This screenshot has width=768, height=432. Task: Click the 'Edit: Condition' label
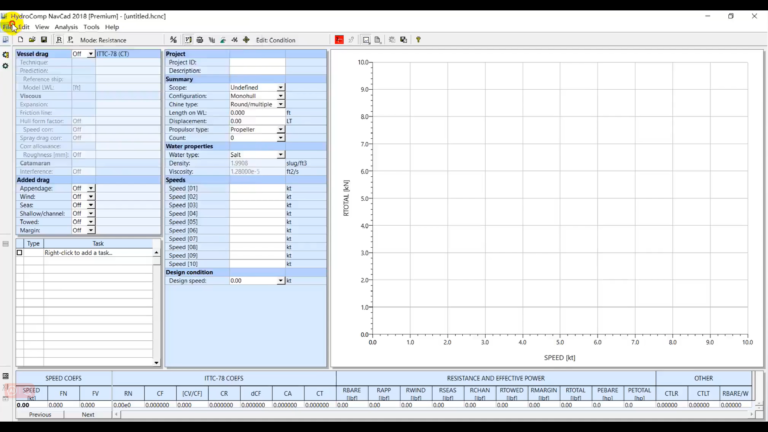point(276,40)
